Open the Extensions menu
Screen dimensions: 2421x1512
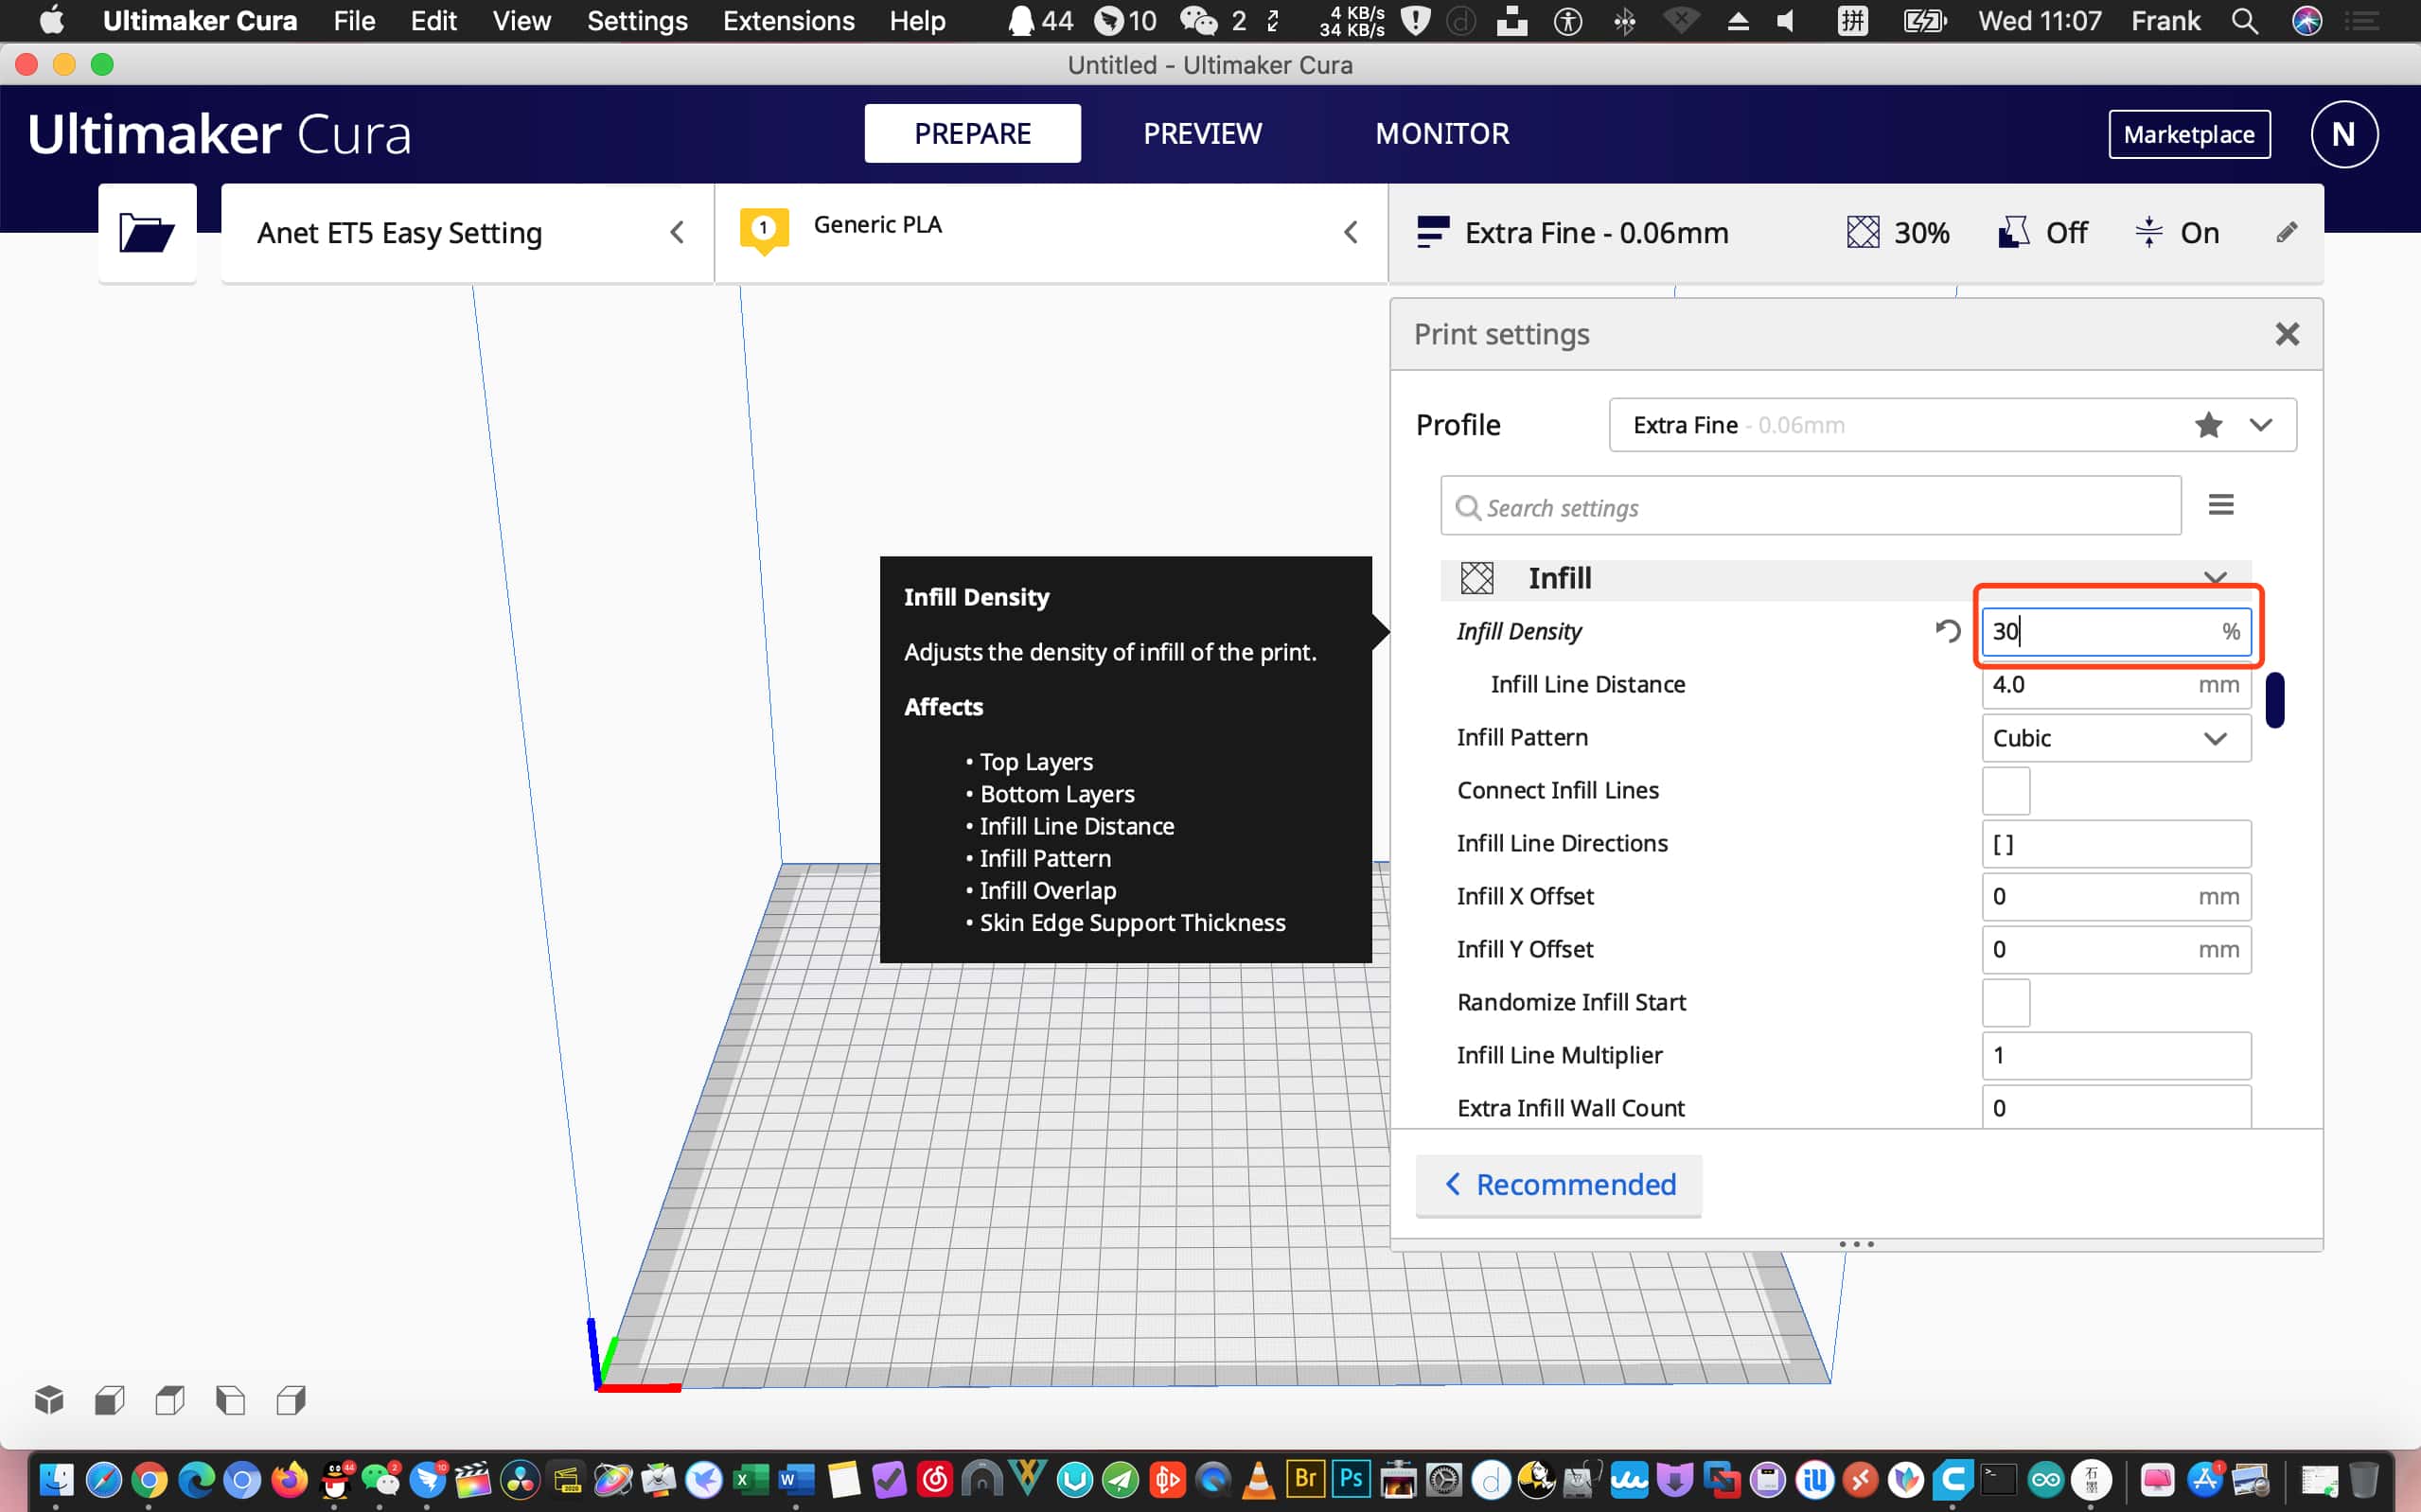tap(788, 21)
